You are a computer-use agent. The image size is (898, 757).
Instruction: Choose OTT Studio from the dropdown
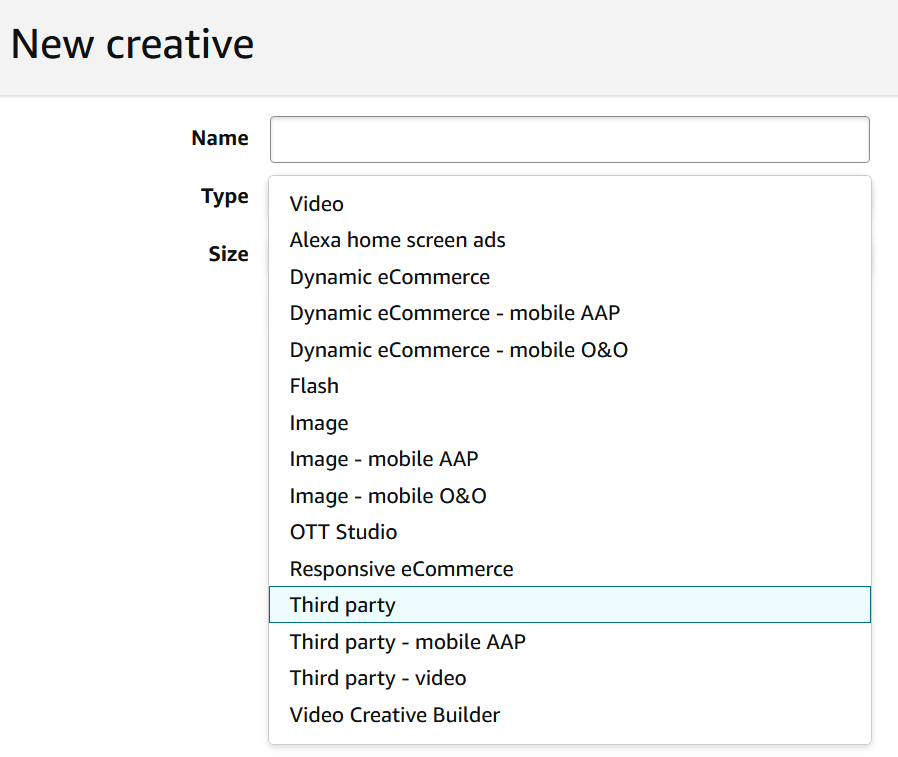[x=343, y=532]
